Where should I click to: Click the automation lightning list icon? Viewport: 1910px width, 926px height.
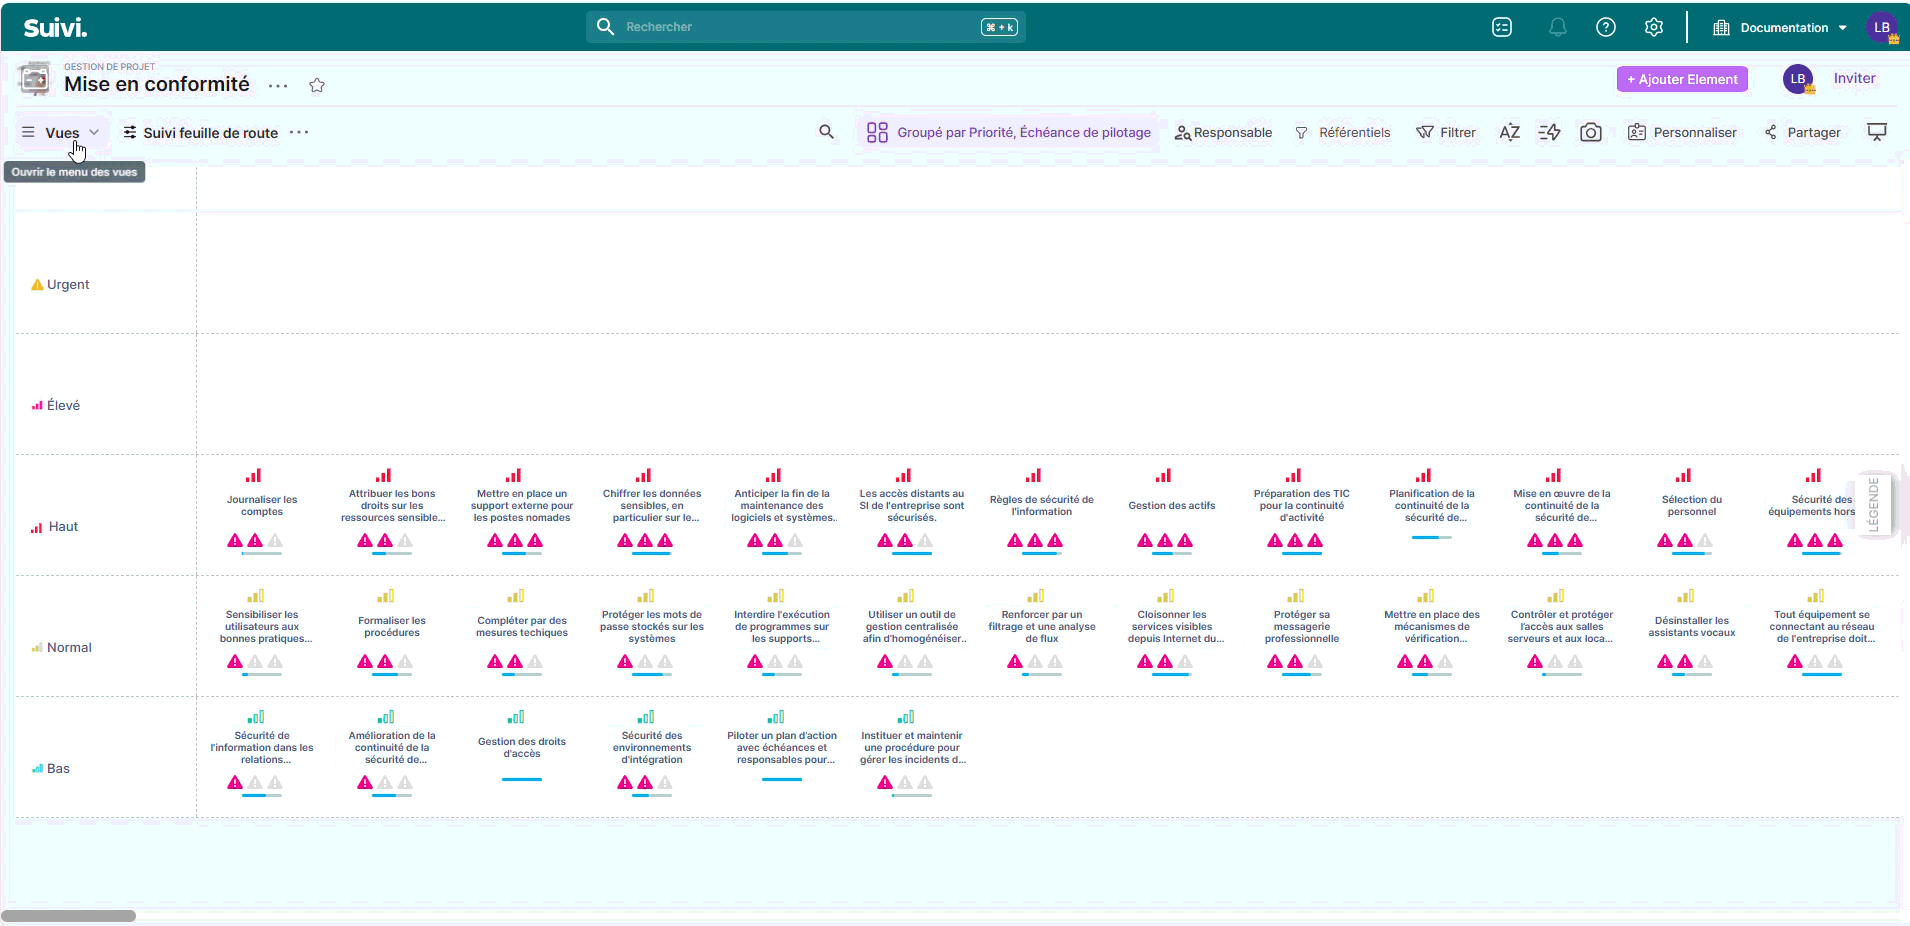1549,133
